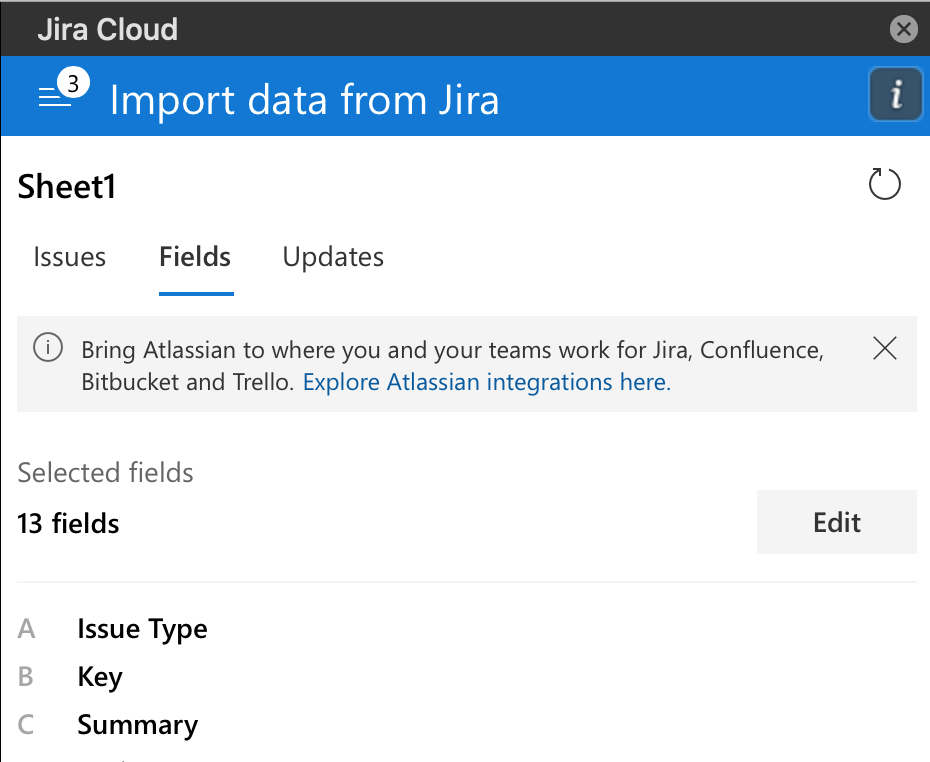Refresh Sheet1 data with the circular arrow

click(x=884, y=185)
